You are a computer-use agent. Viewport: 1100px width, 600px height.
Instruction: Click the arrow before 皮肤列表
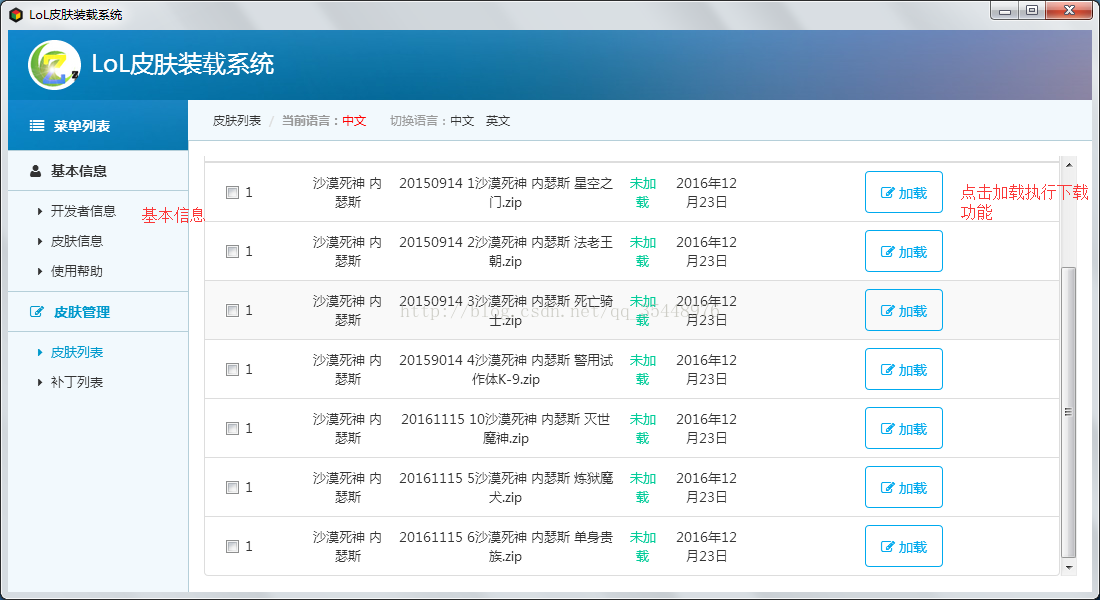[x=40, y=352]
